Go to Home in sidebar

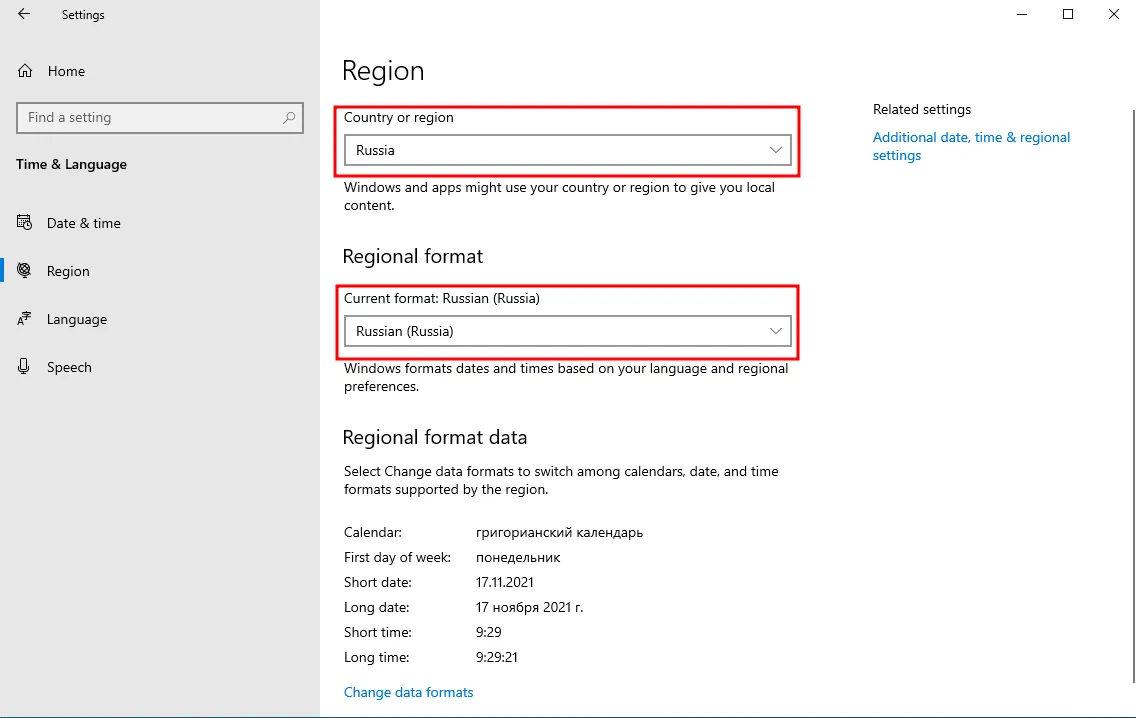(x=66, y=71)
